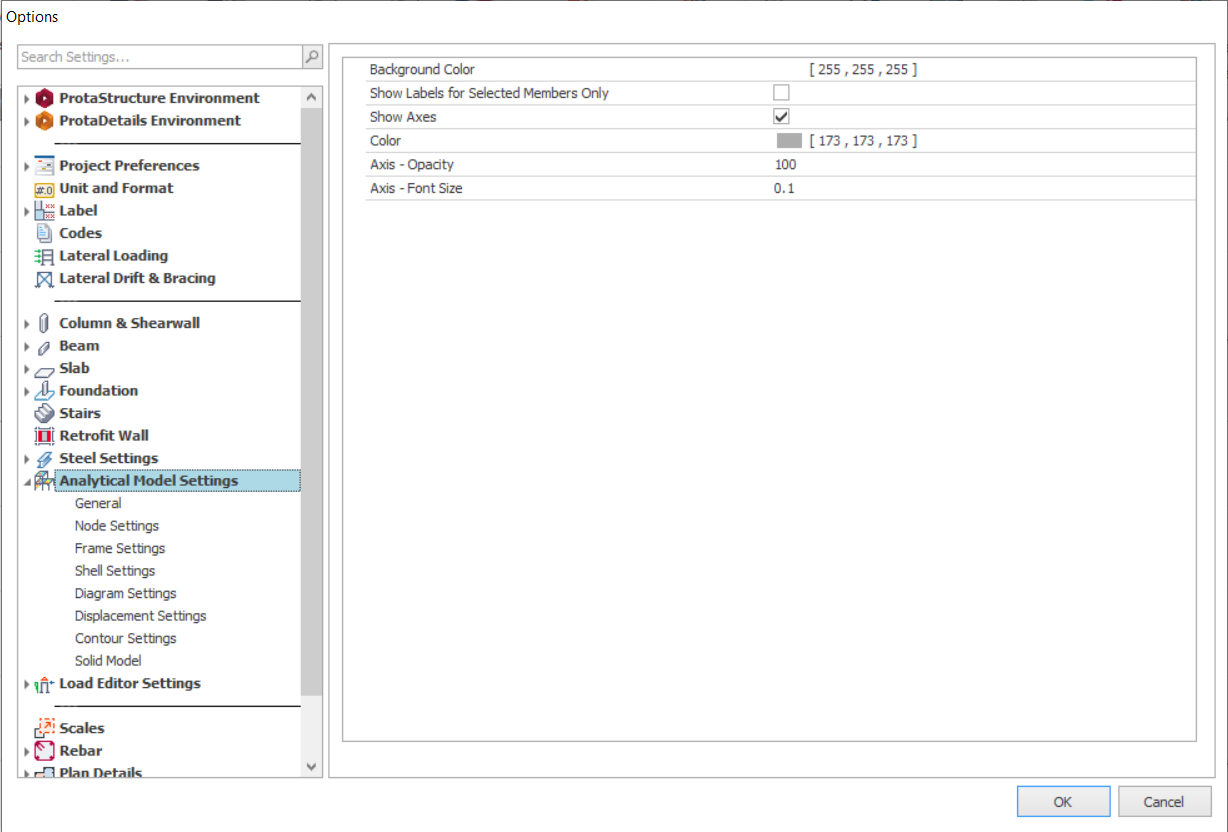
Task: Uncheck the Show Axes checkbox
Action: click(x=781, y=117)
